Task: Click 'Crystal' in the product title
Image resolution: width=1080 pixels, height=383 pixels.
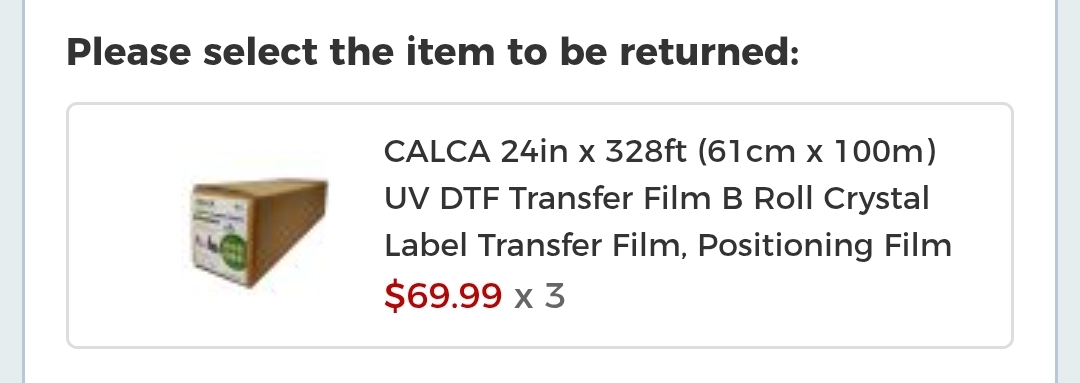Action: pos(876,198)
